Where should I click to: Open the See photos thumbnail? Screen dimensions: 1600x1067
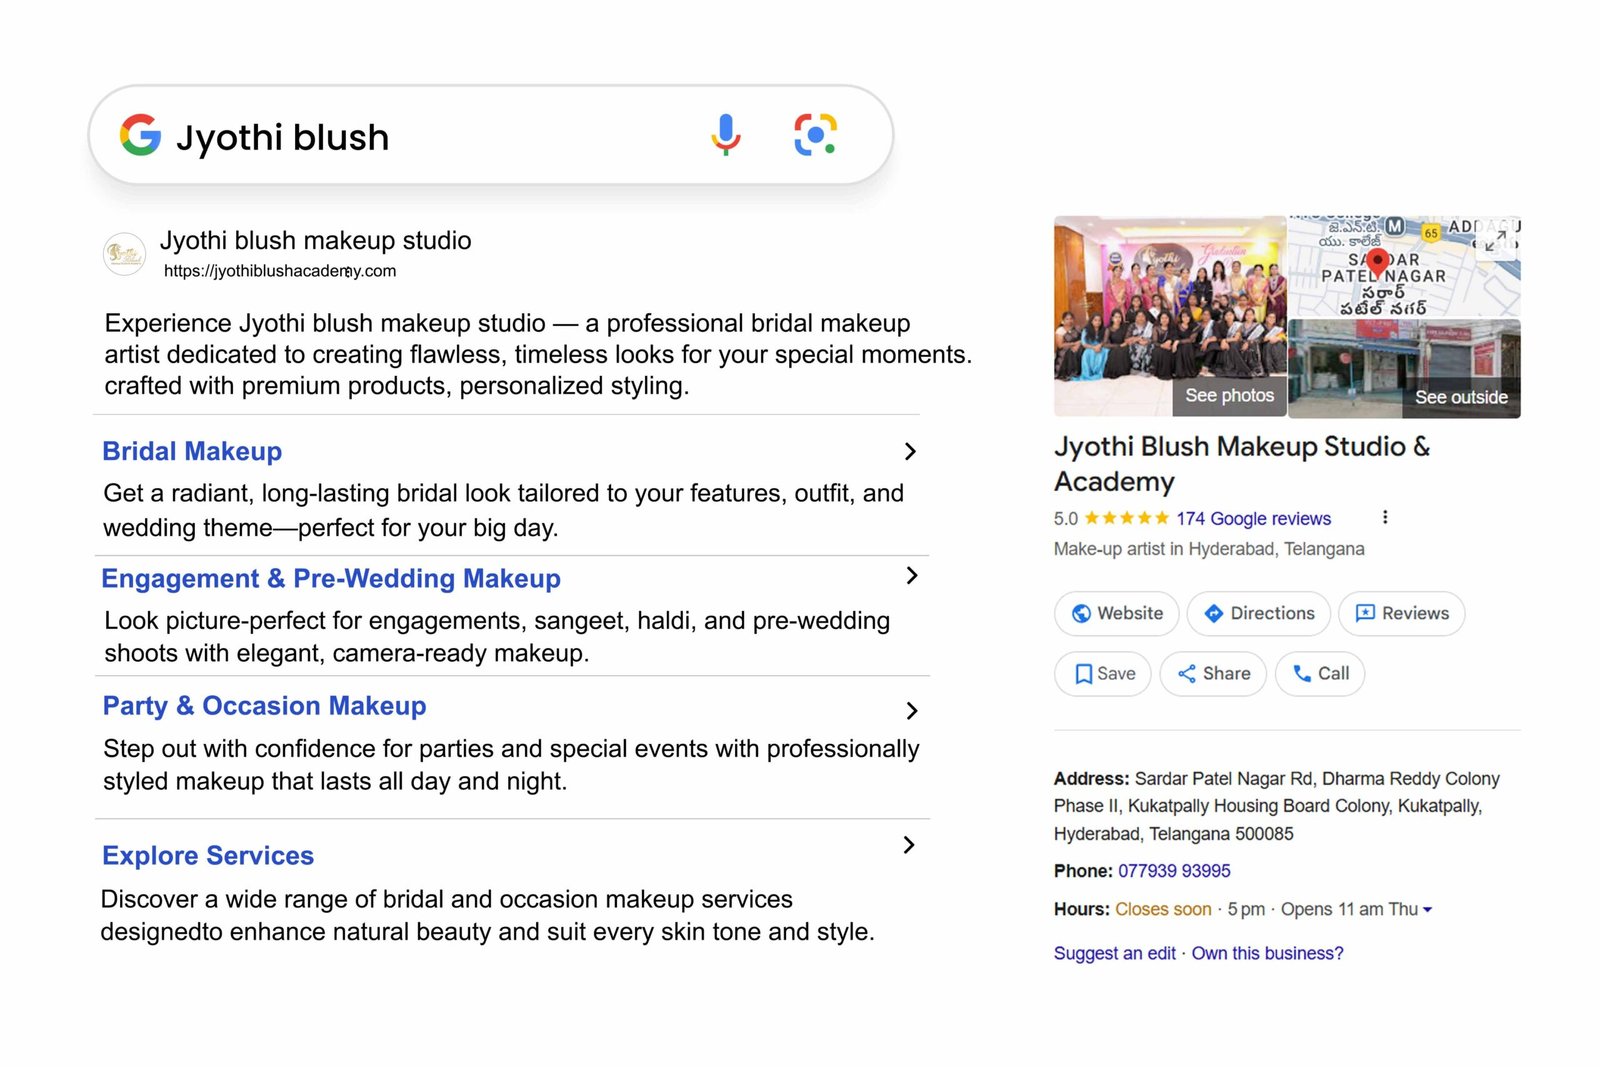click(1229, 396)
